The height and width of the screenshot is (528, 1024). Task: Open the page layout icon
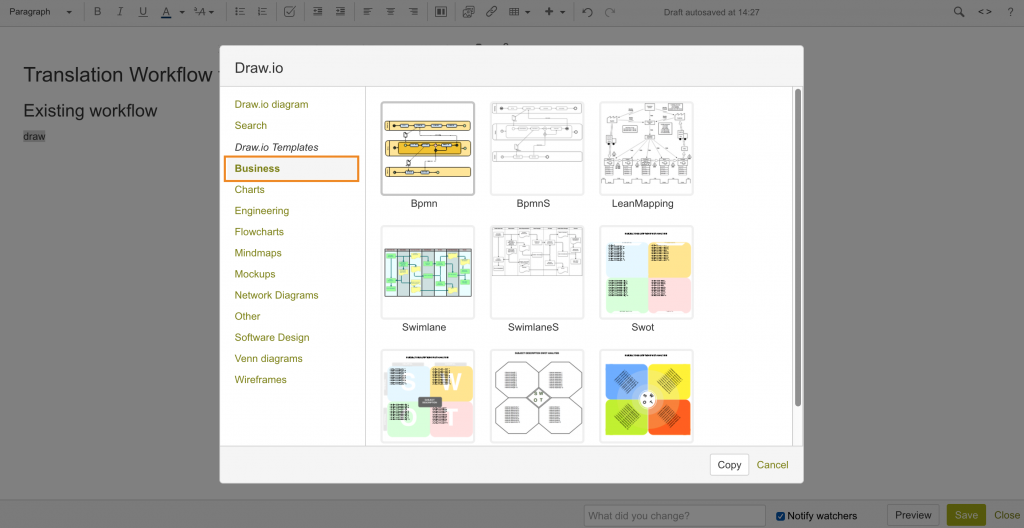click(x=441, y=12)
